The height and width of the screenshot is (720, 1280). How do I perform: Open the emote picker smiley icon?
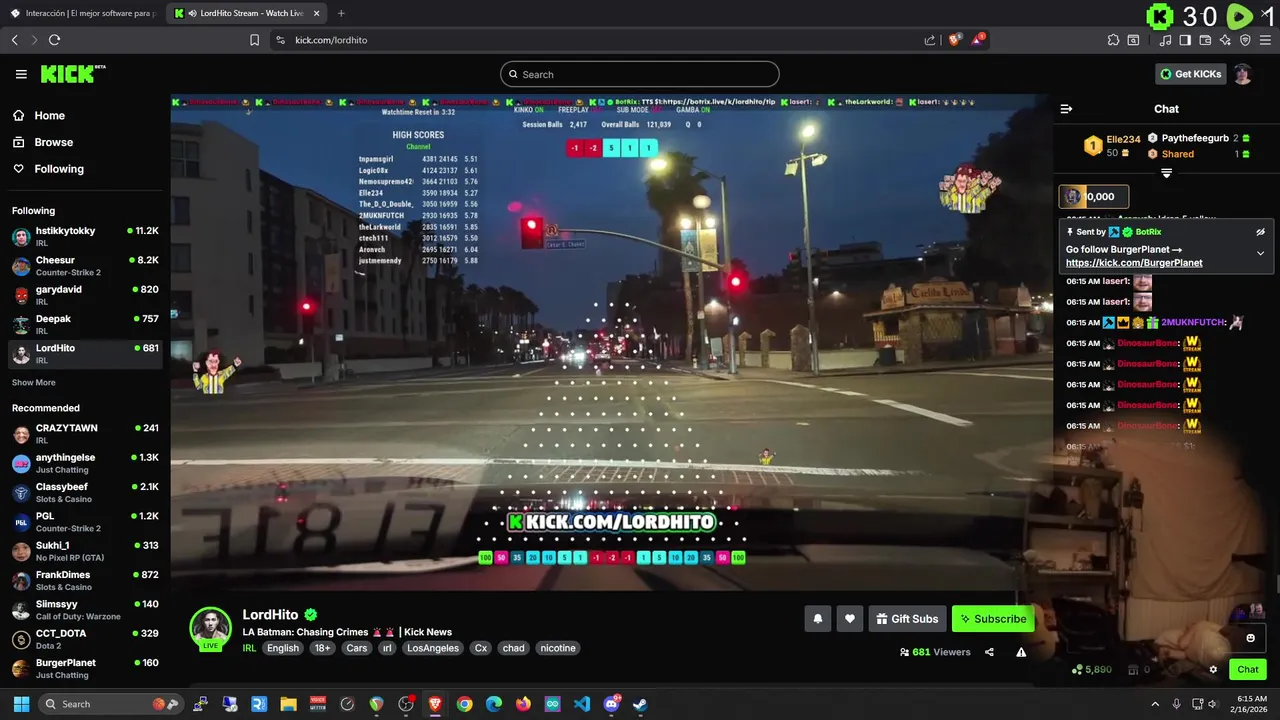[1250, 638]
